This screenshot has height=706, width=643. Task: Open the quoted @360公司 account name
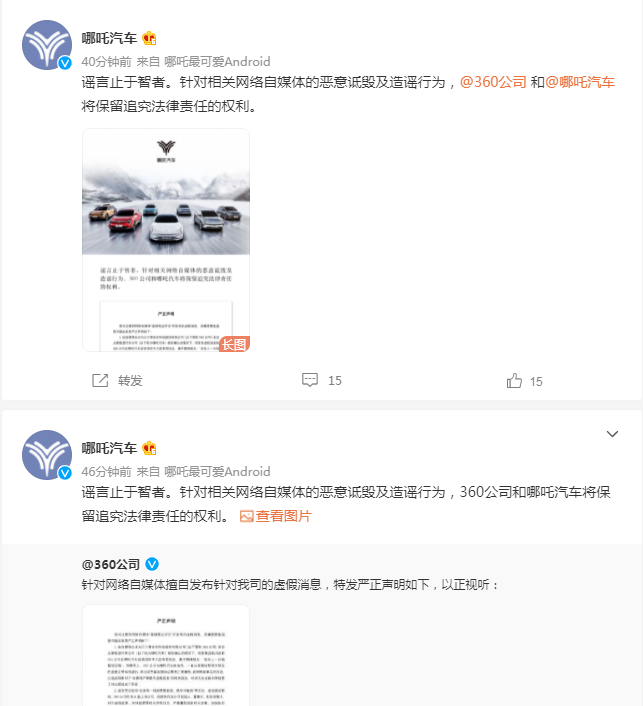click(111, 564)
